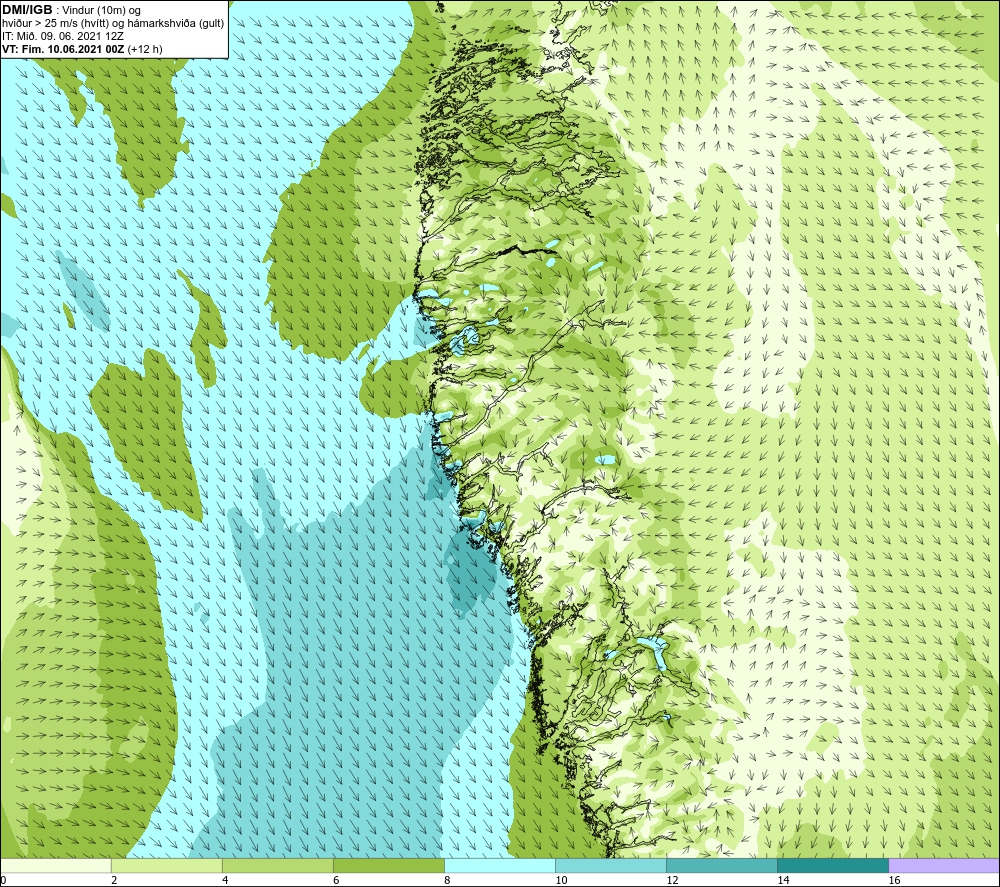
Task: Click the 2–4 m/s light green swatch
Action: (x=166, y=865)
